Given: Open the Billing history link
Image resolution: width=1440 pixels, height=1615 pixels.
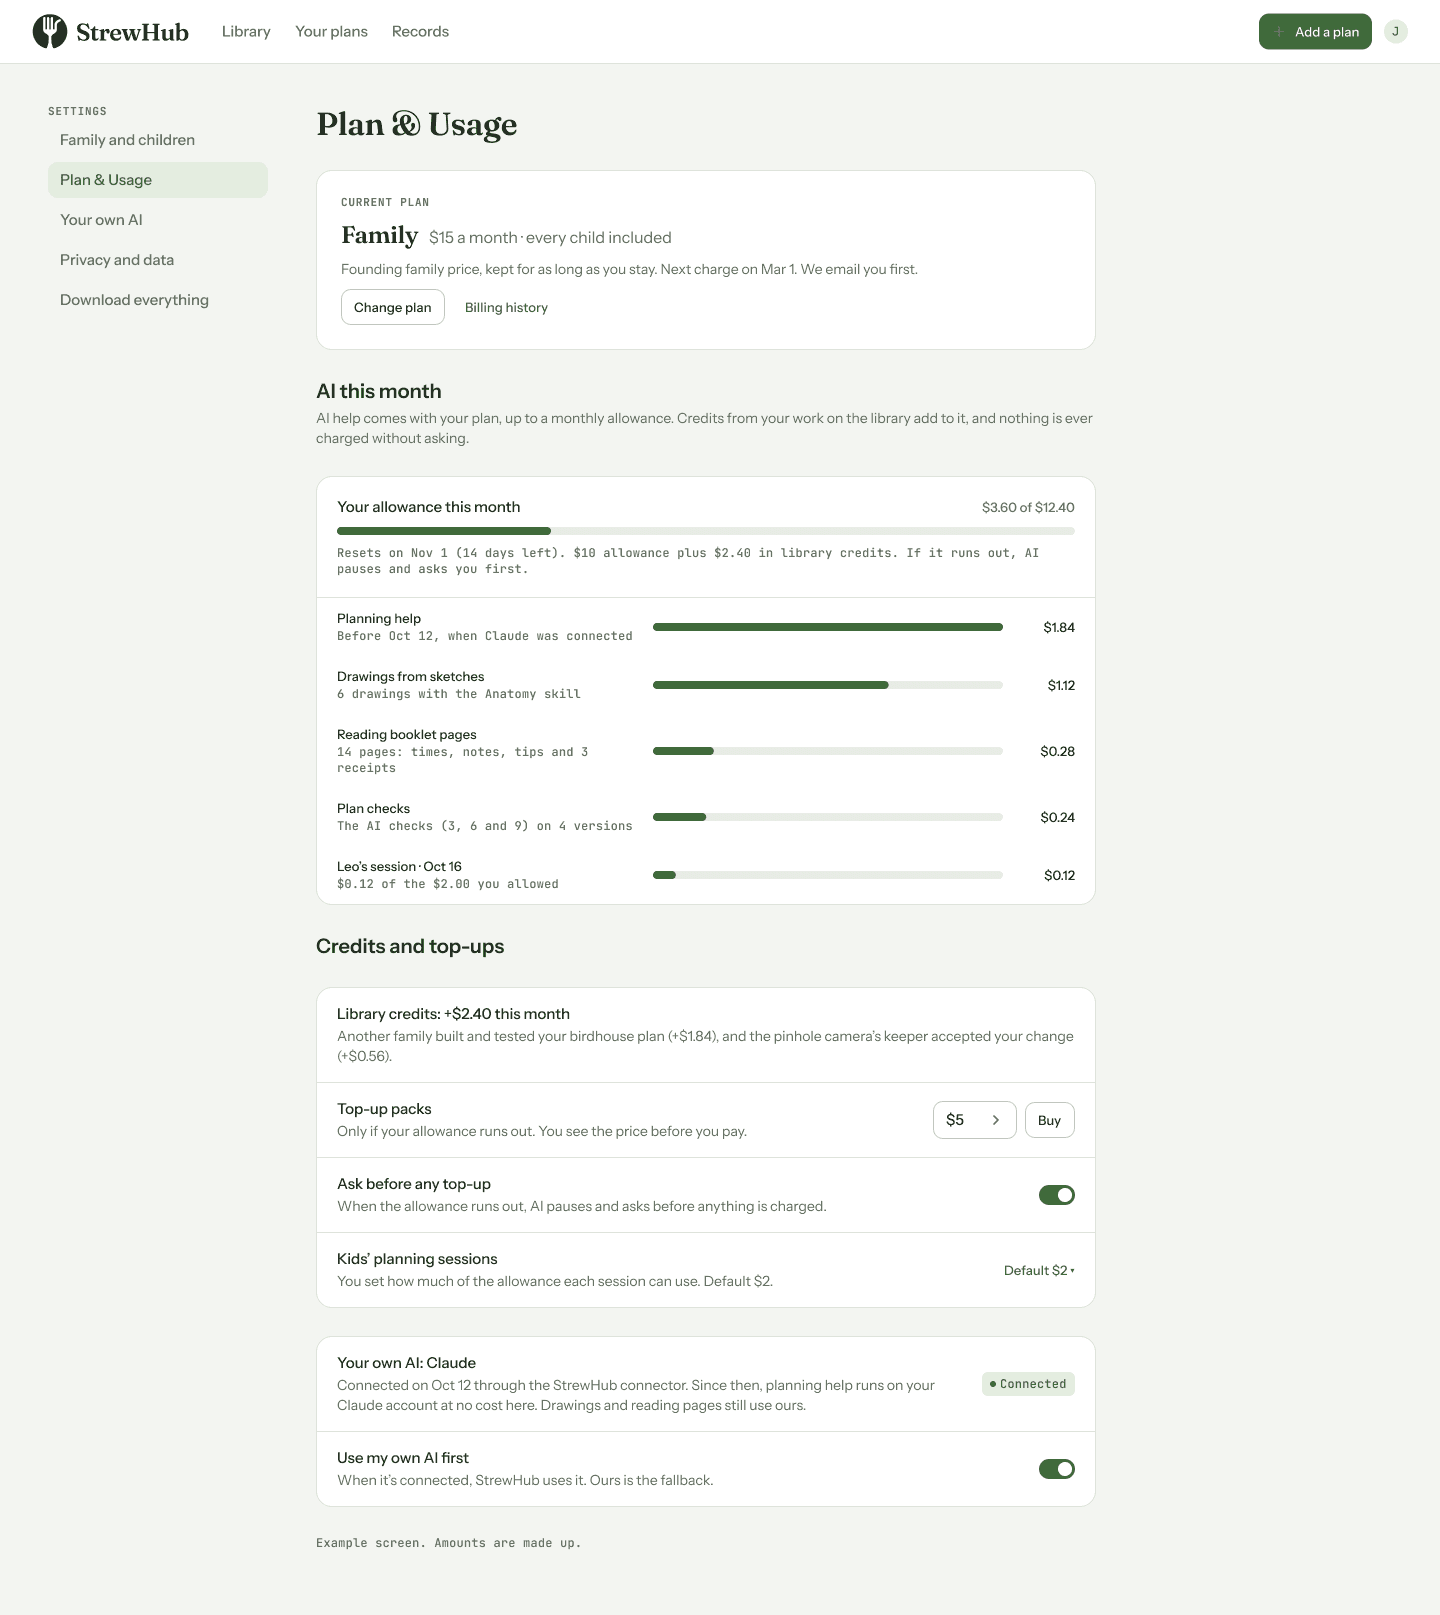Looking at the screenshot, I should [x=506, y=307].
